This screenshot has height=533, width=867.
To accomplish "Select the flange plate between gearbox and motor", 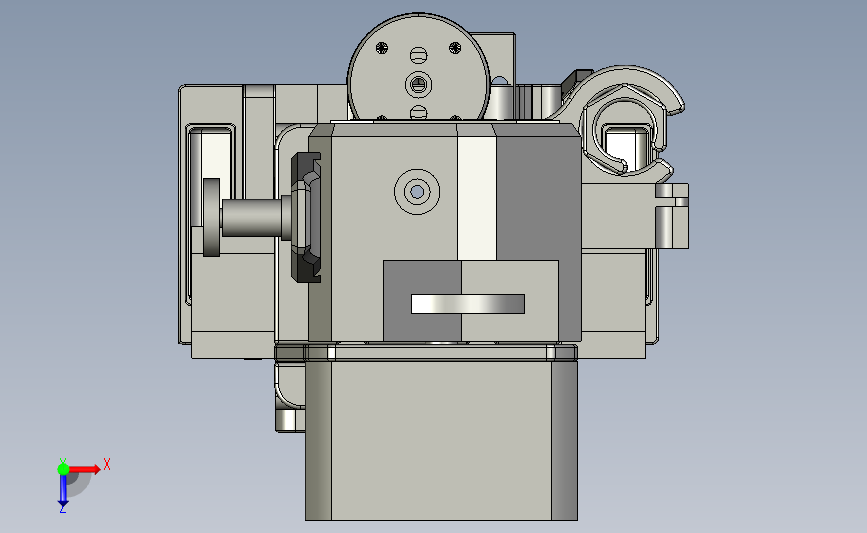I will click(426, 352).
